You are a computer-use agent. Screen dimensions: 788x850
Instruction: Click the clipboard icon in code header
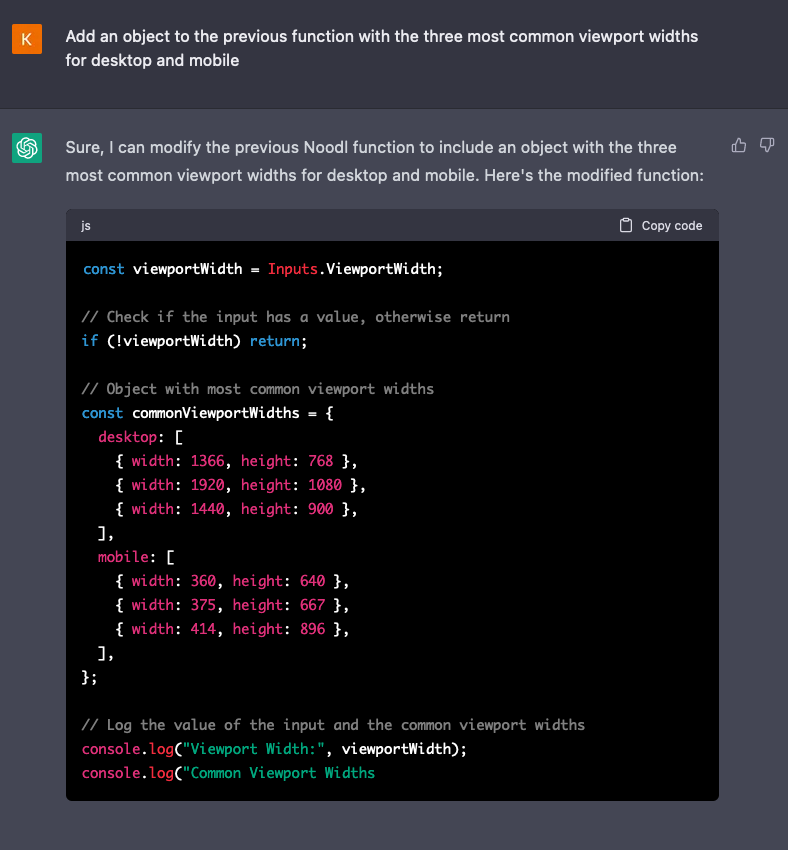coord(626,226)
